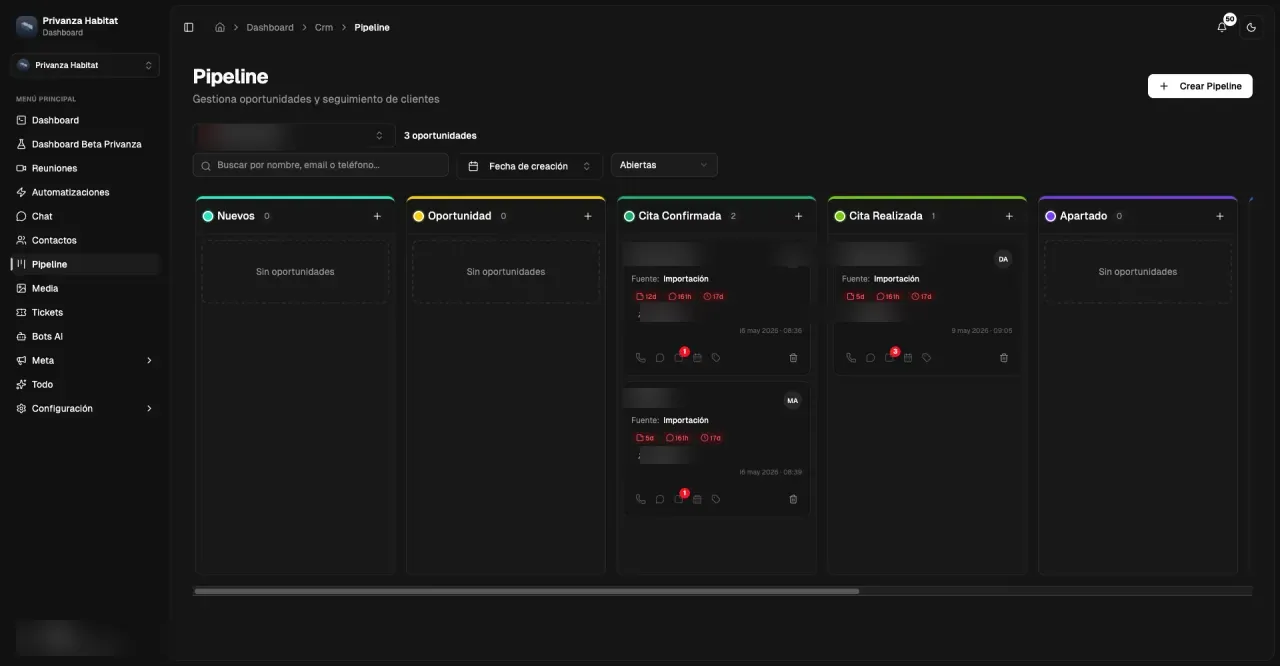Add opportunity to Cita Realizada column
The image size is (1280, 666).
pos(1009,216)
